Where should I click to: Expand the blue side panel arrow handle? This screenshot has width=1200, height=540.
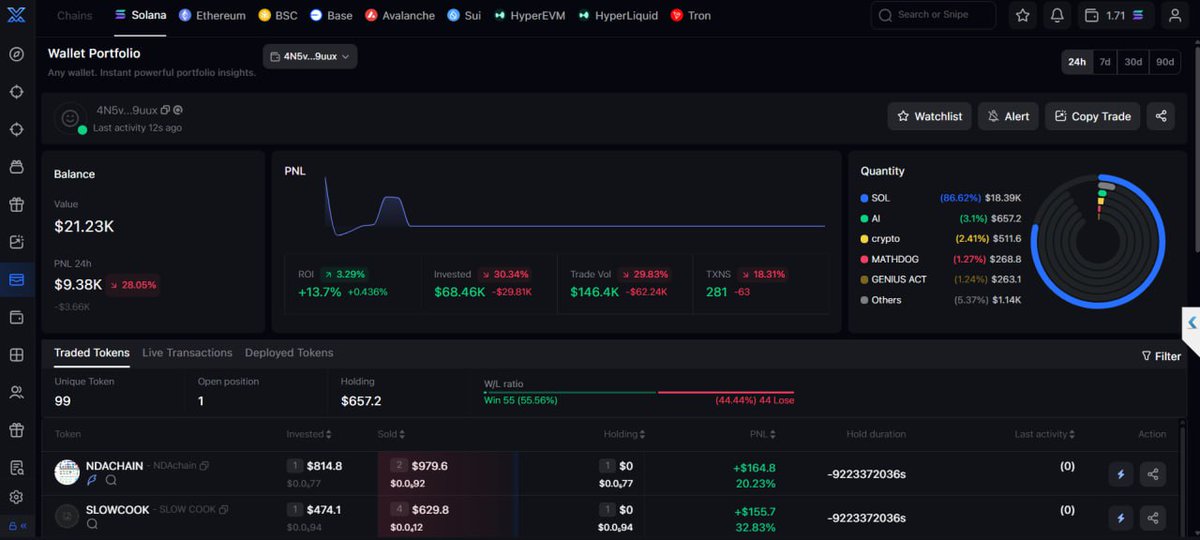(1191, 323)
